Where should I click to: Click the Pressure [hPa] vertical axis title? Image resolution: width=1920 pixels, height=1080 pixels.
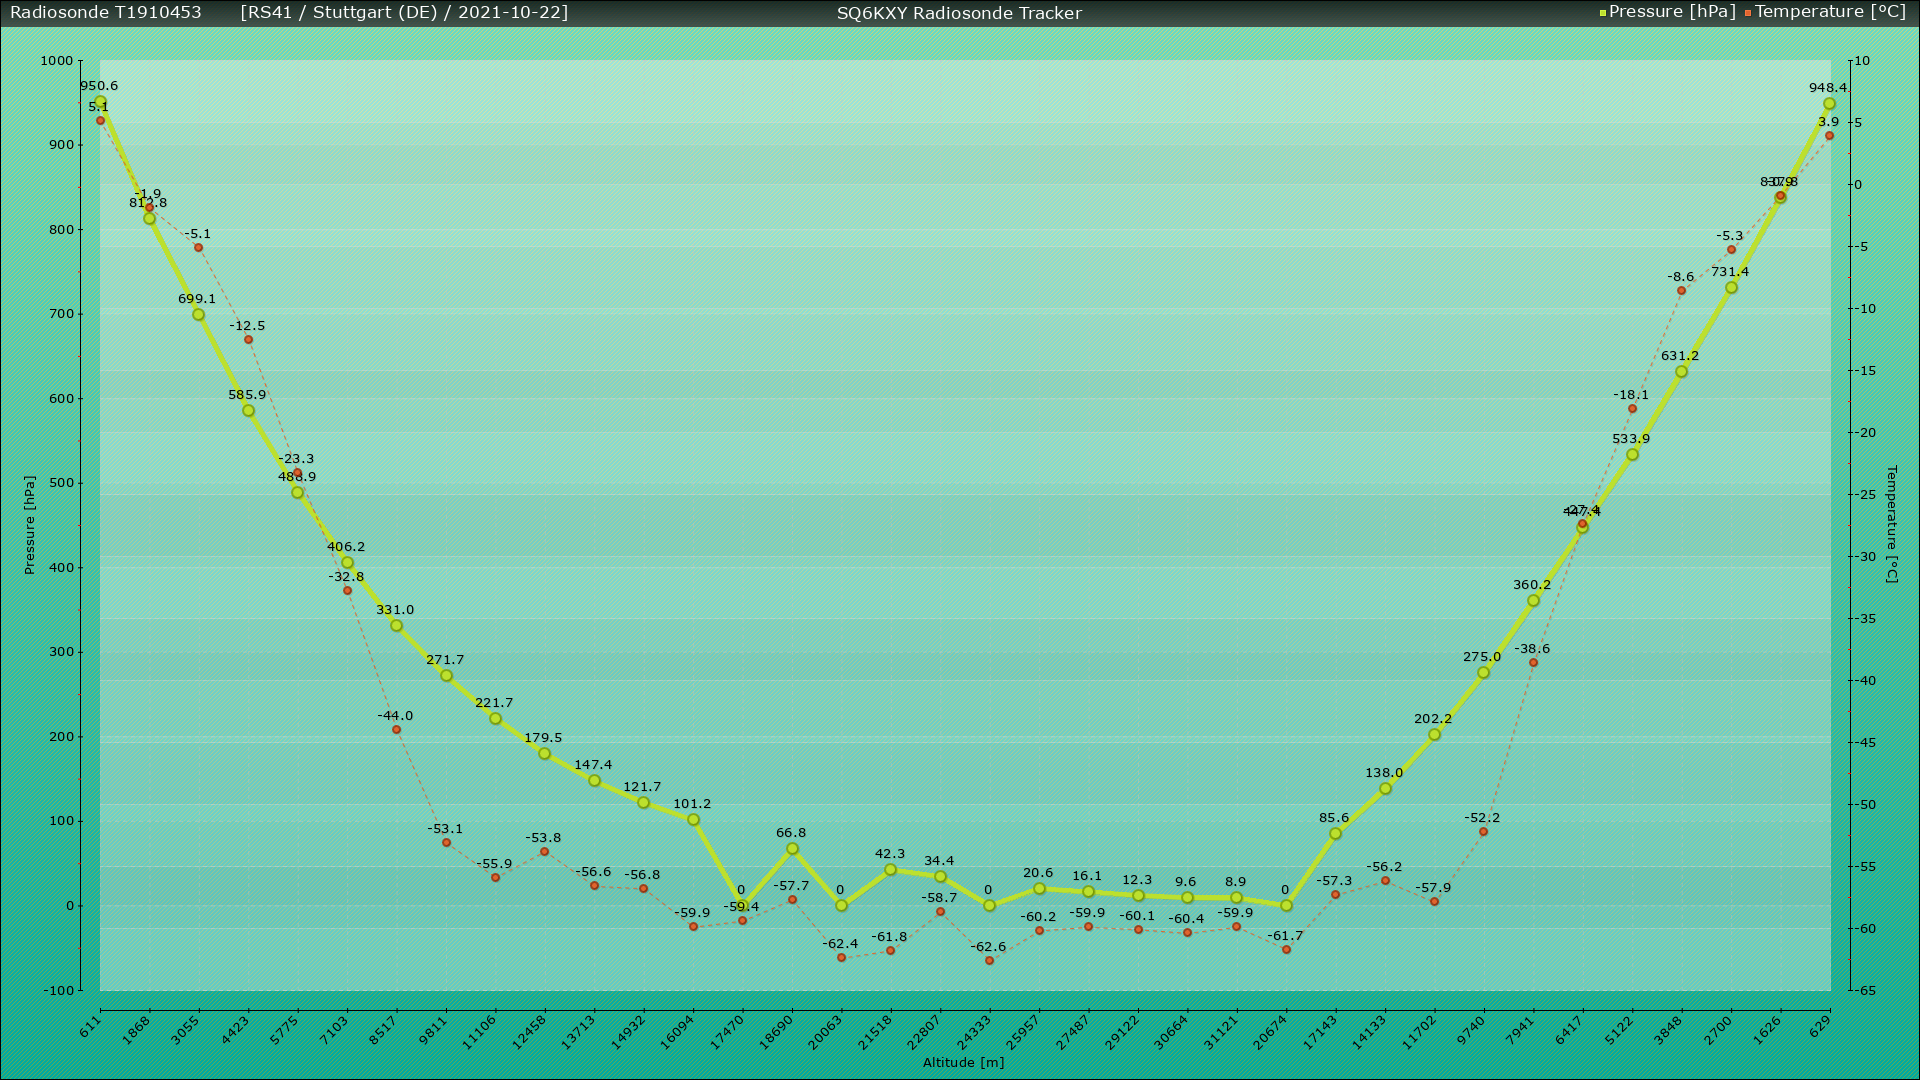click(x=30, y=525)
